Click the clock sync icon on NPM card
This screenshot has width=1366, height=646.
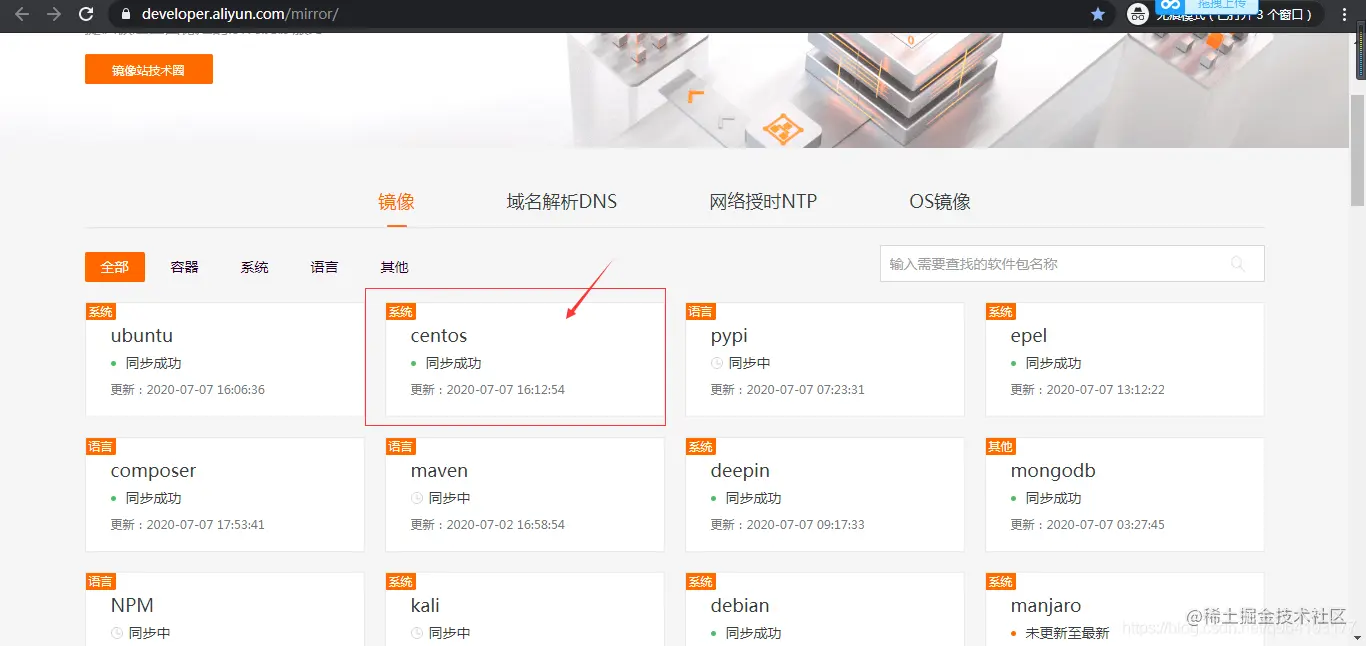[x=116, y=633]
